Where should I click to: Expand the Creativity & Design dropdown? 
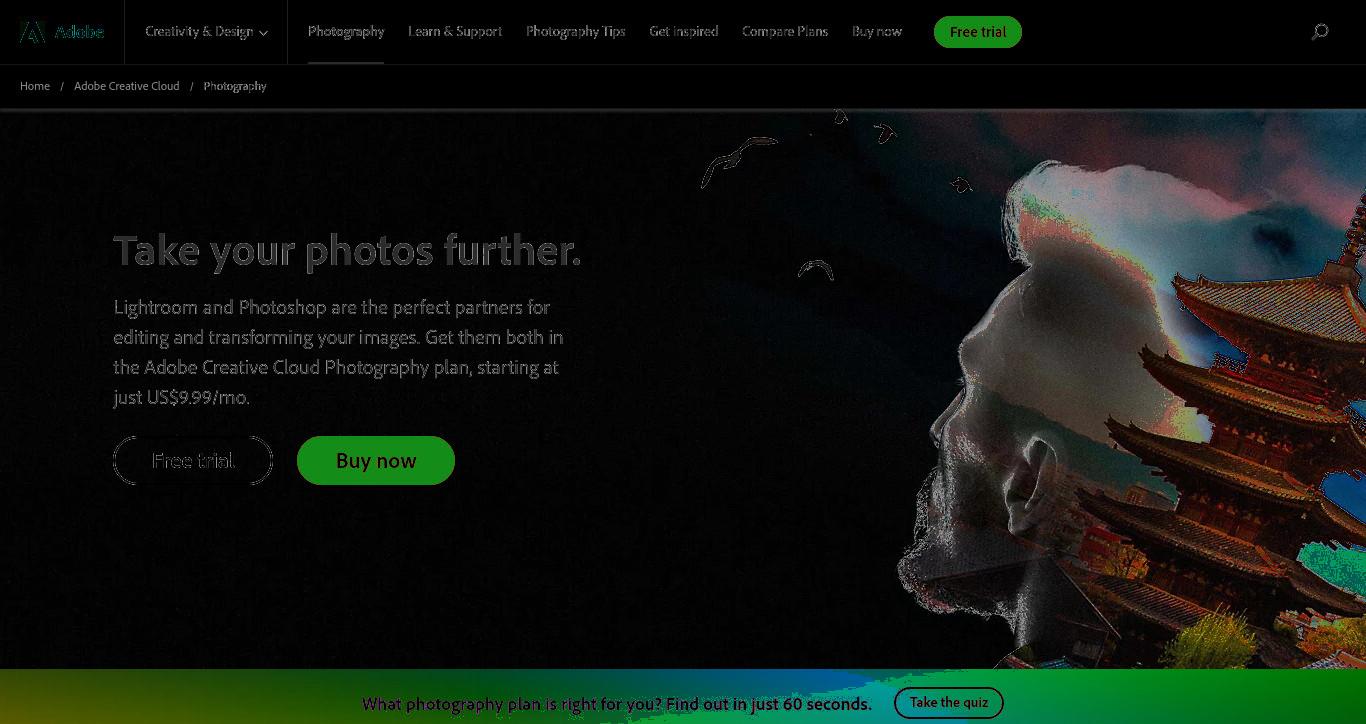pyautogui.click(x=206, y=32)
